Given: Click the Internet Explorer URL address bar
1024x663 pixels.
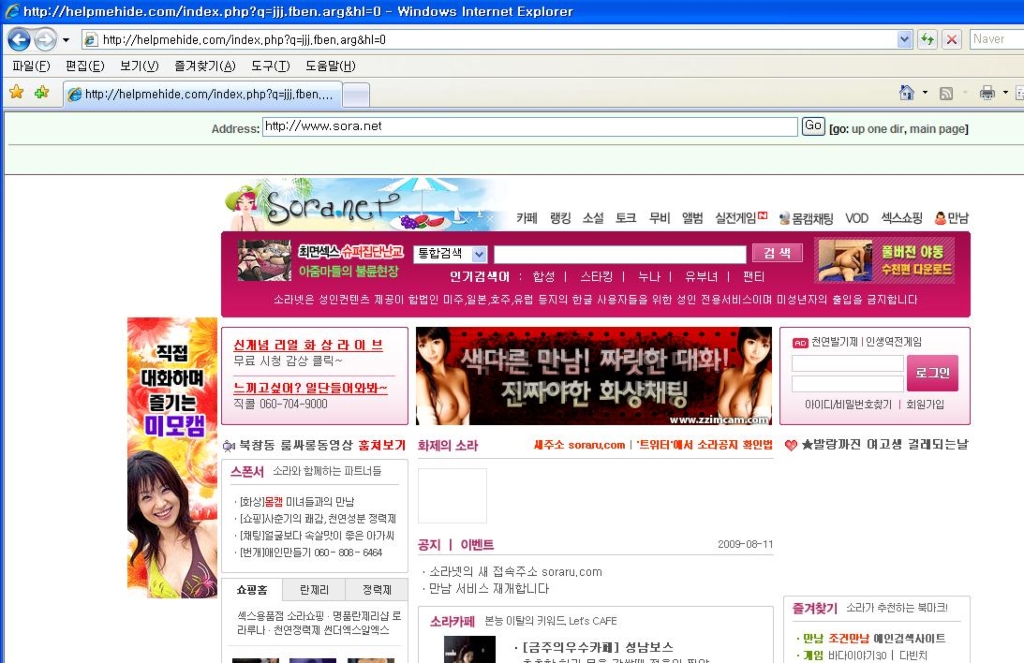Looking at the screenshot, I should pyautogui.click(x=490, y=40).
